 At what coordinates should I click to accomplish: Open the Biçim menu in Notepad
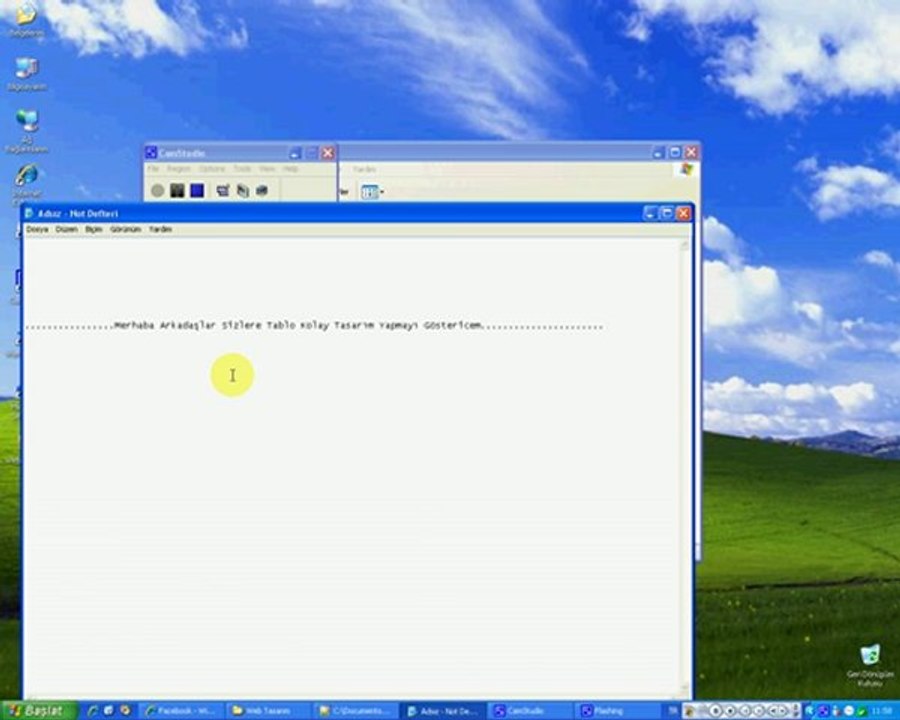click(x=94, y=229)
